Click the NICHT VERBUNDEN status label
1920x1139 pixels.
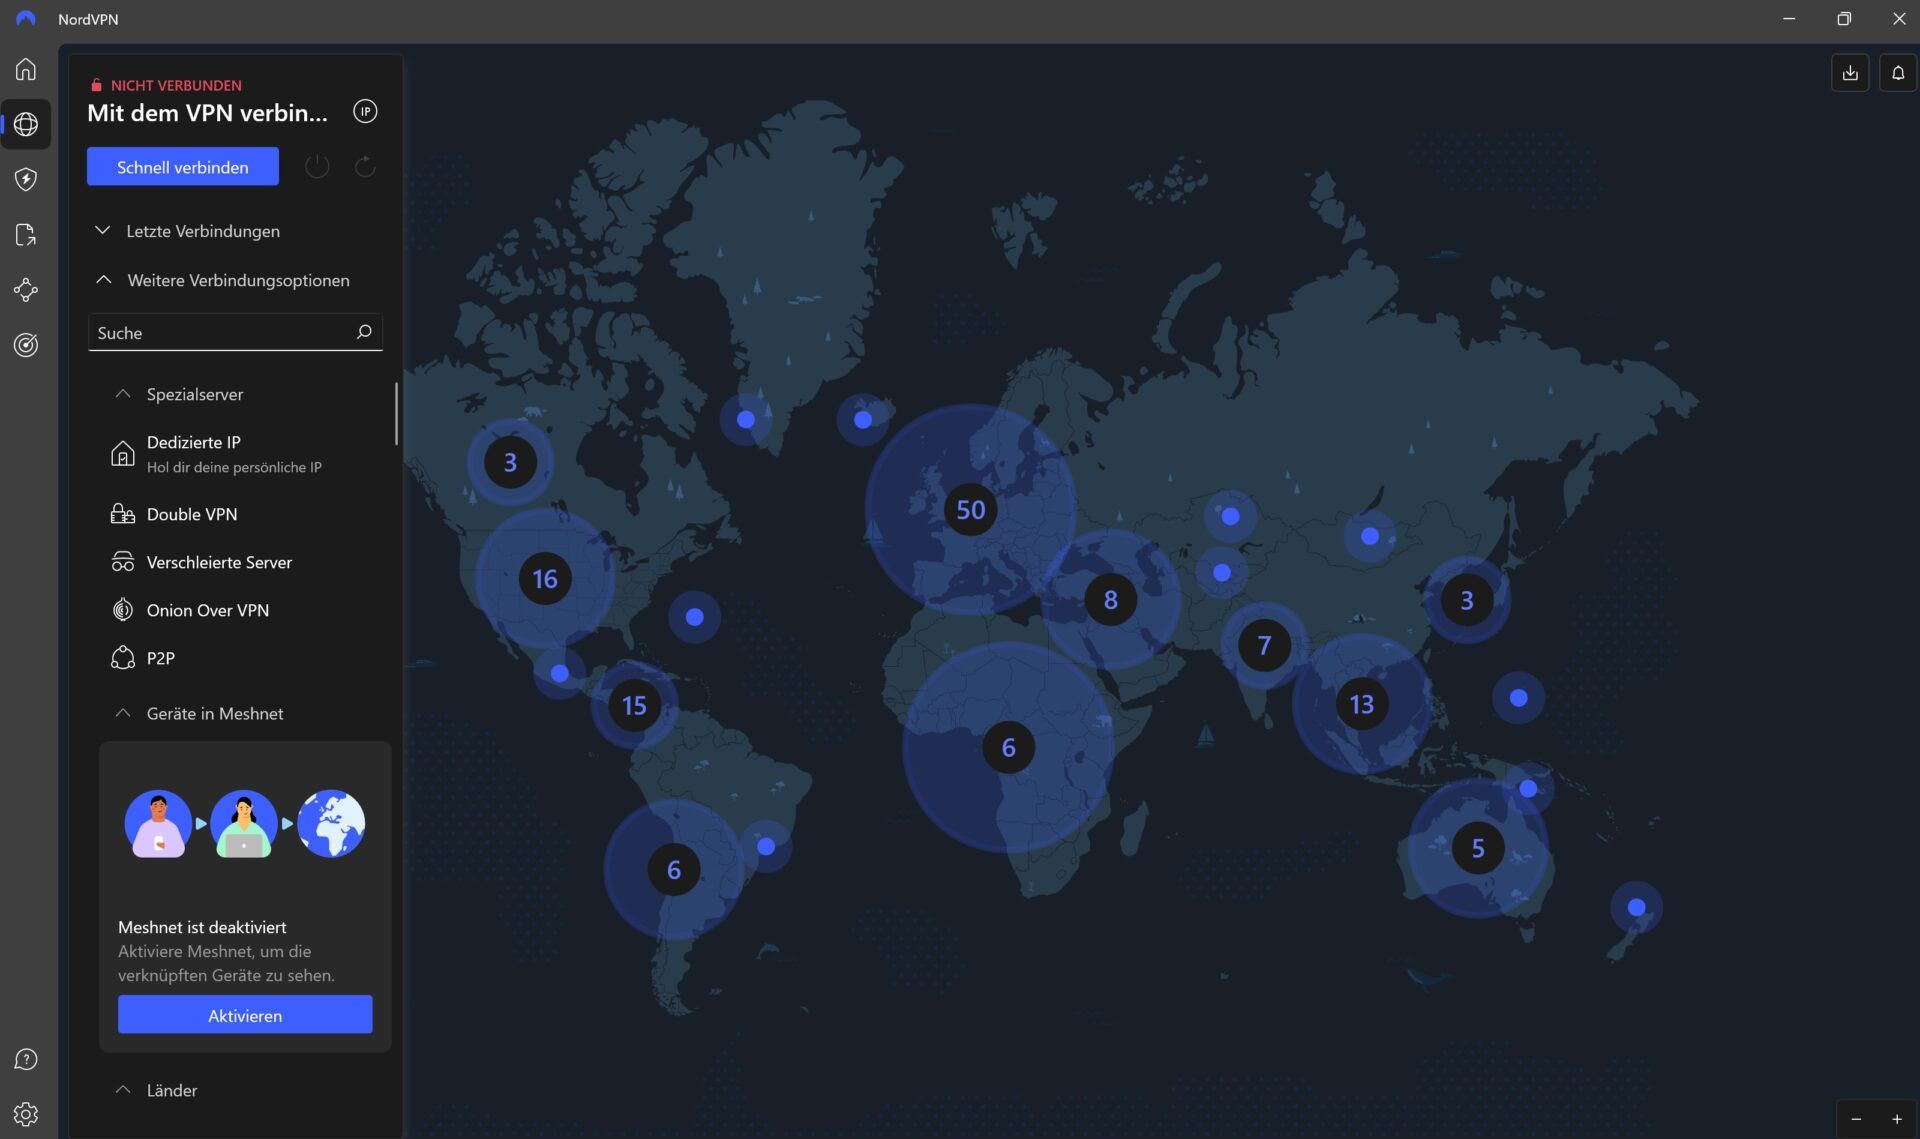click(x=176, y=85)
